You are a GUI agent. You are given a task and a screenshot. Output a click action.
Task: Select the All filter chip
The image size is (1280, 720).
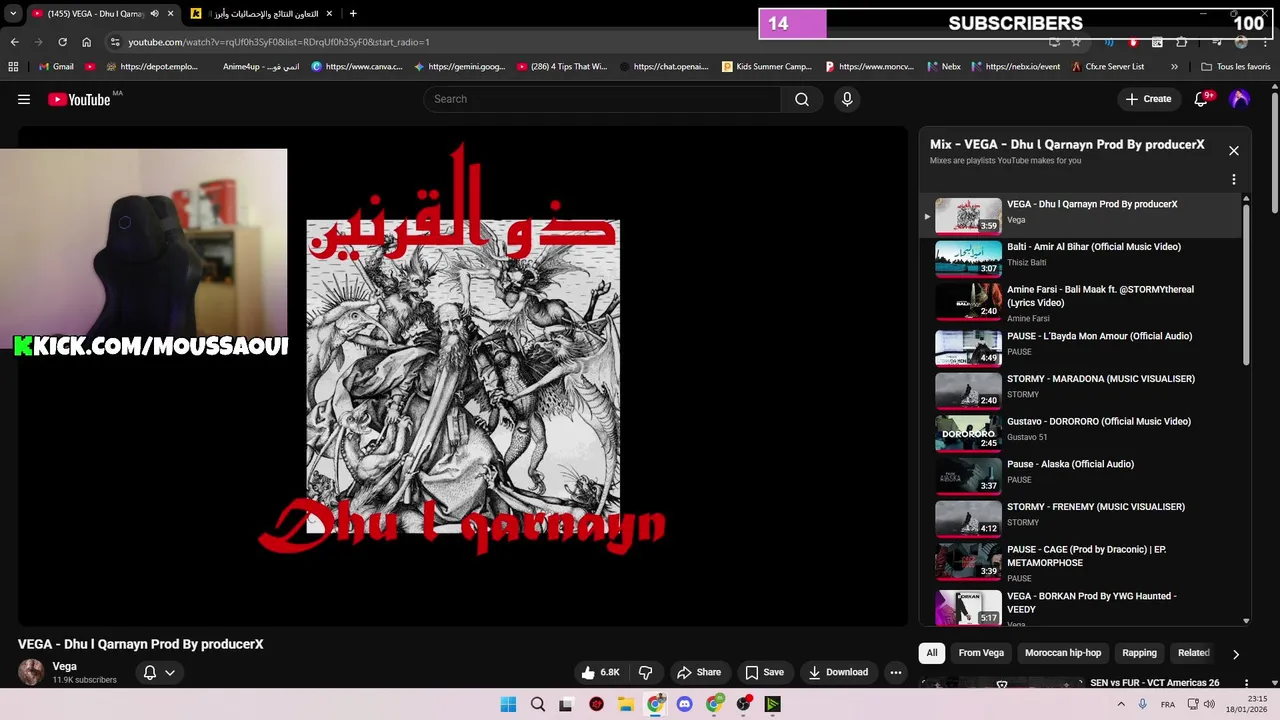932,653
